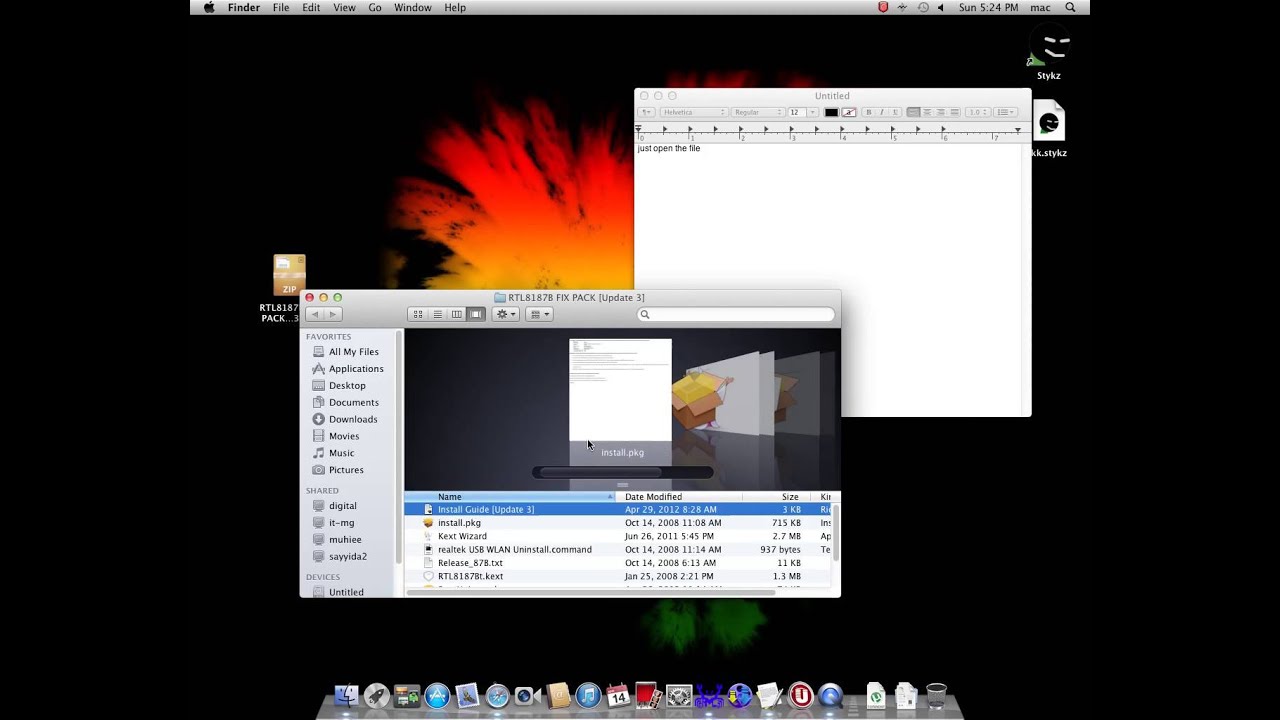Image resolution: width=1280 pixels, height=720 pixels.
Task: Toggle underline in TextEdit toolbar
Action: pyautogui.click(x=894, y=112)
